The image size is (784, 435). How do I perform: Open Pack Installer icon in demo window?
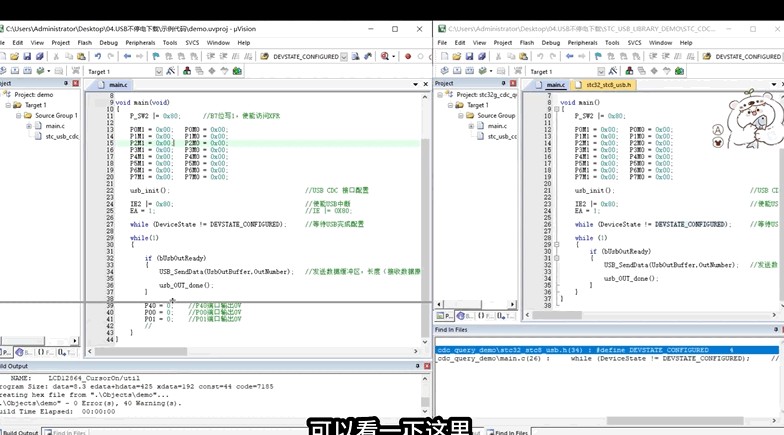[x=237, y=71]
